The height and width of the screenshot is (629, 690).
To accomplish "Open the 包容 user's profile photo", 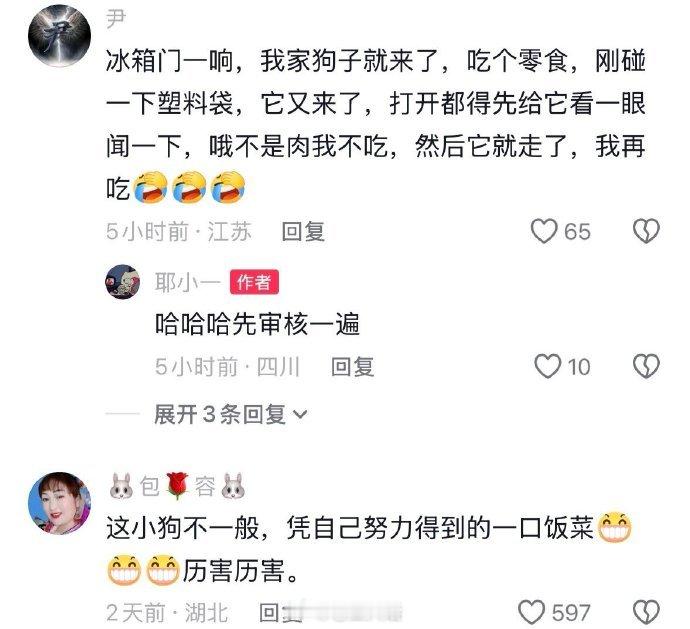I will point(59,503).
